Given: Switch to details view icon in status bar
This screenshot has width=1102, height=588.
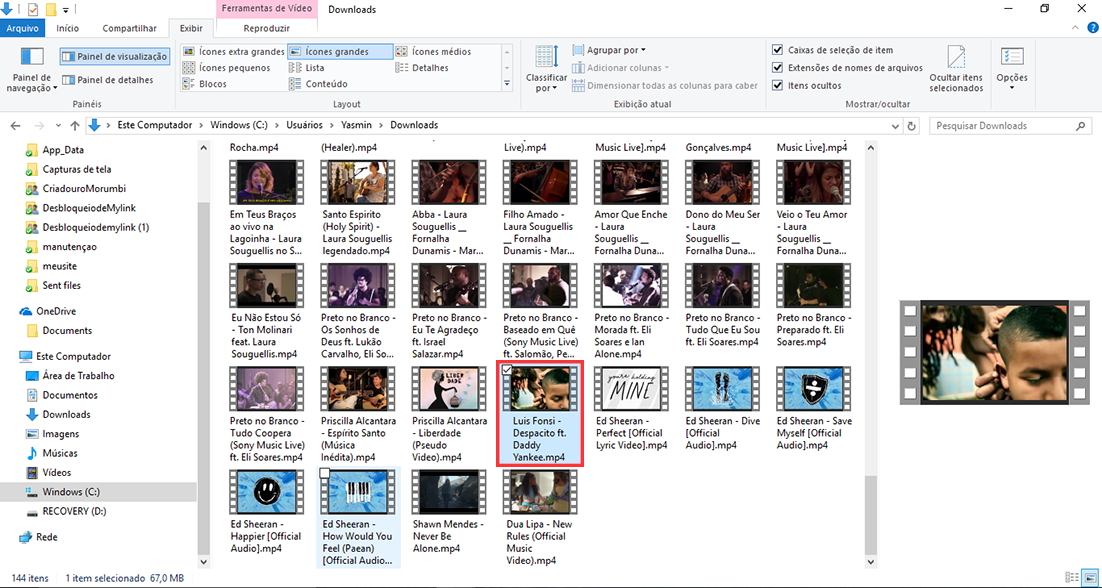Looking at the screenshot, I should click(1072, 577).
